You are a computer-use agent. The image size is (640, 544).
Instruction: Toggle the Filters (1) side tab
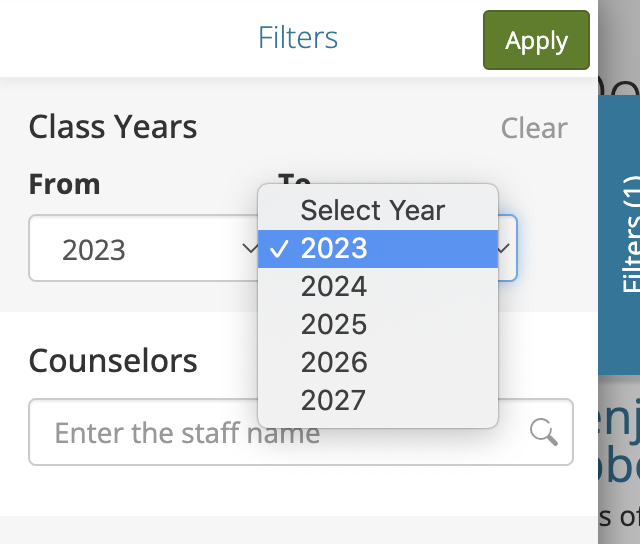[619, 235]
